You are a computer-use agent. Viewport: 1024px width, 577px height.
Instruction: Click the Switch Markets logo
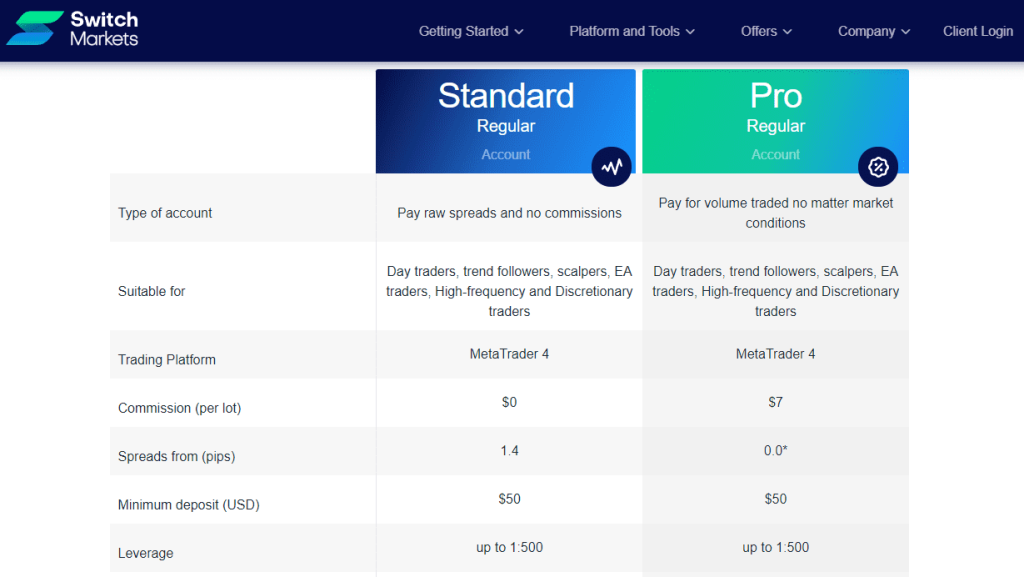coord(72,29)
